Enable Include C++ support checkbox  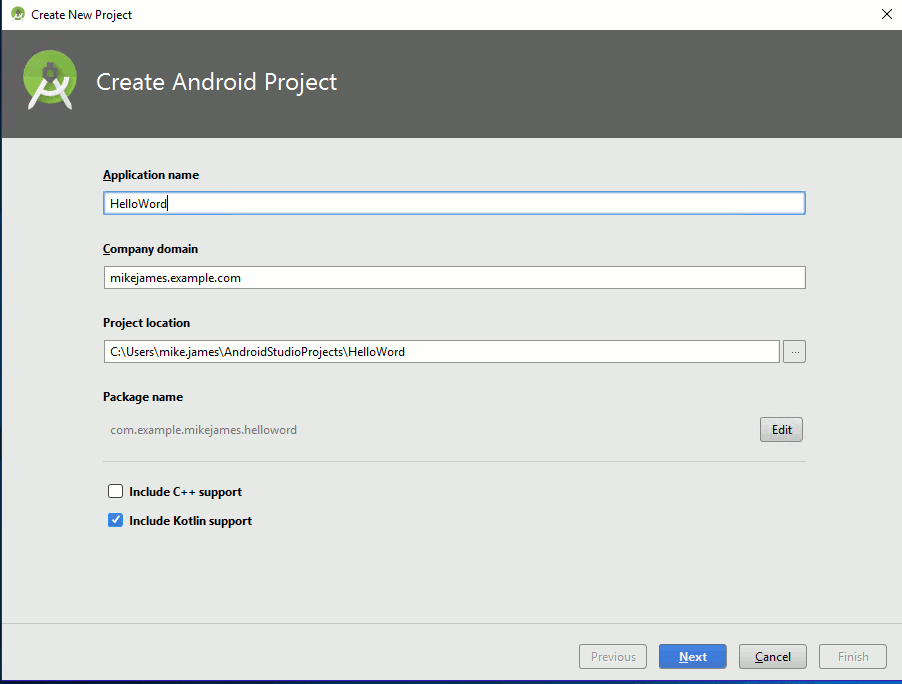[x=116, y=491]
